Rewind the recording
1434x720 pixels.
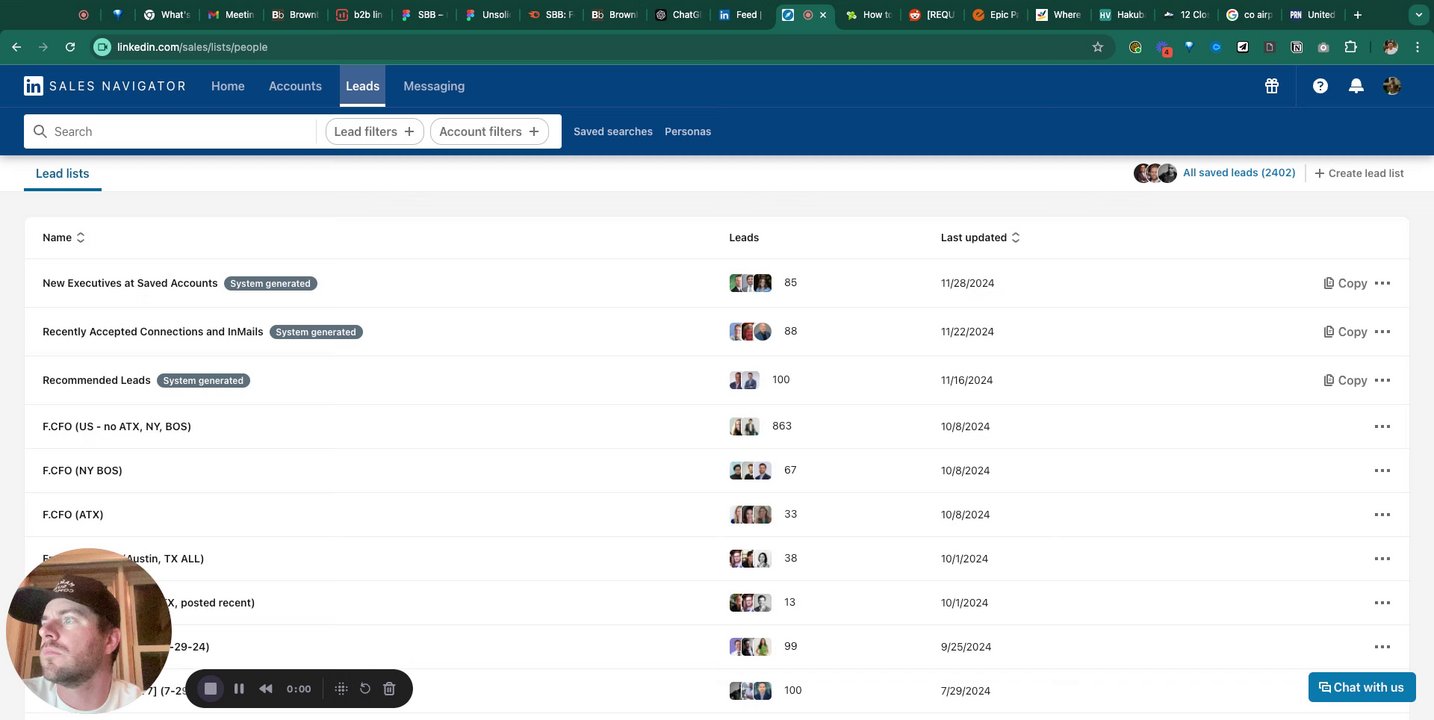tap(266, 688)
